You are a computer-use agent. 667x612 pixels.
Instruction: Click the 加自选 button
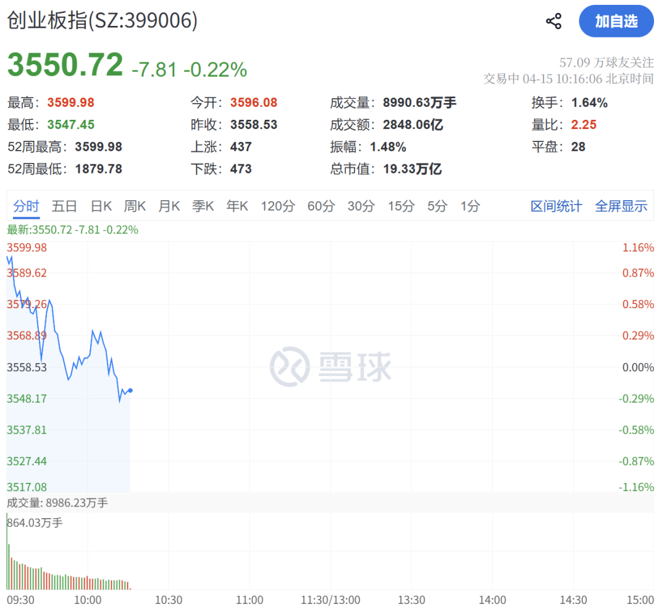pyautogui.click(x=616, y=21)
